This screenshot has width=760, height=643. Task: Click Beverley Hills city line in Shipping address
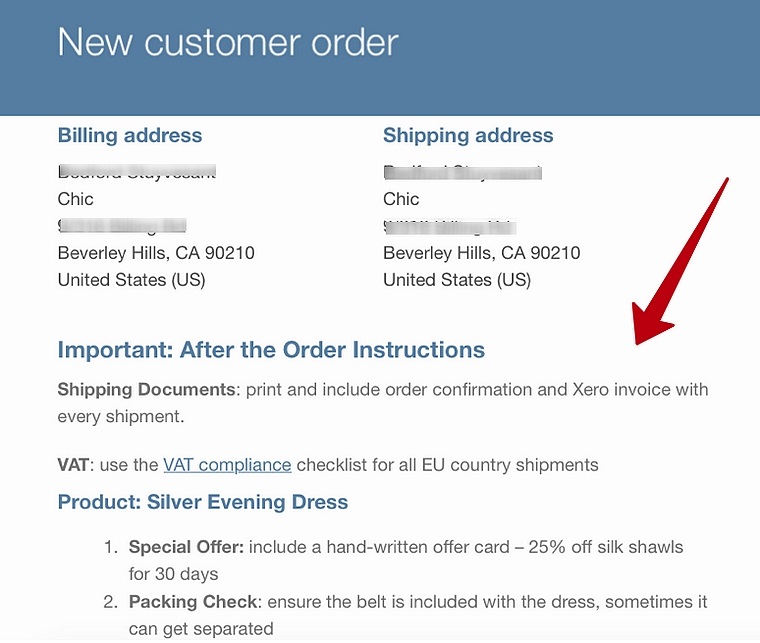(x=481, y=253)
